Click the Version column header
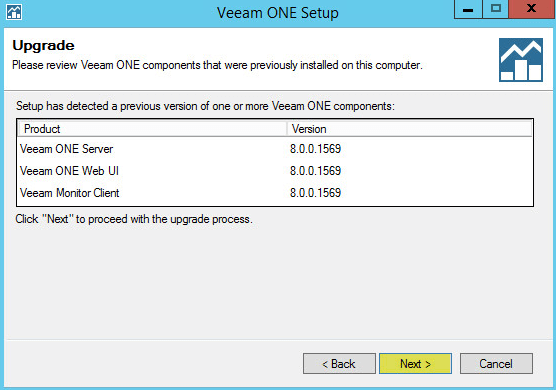This screenshot has height=390, width=556. [x=410, y=129]
